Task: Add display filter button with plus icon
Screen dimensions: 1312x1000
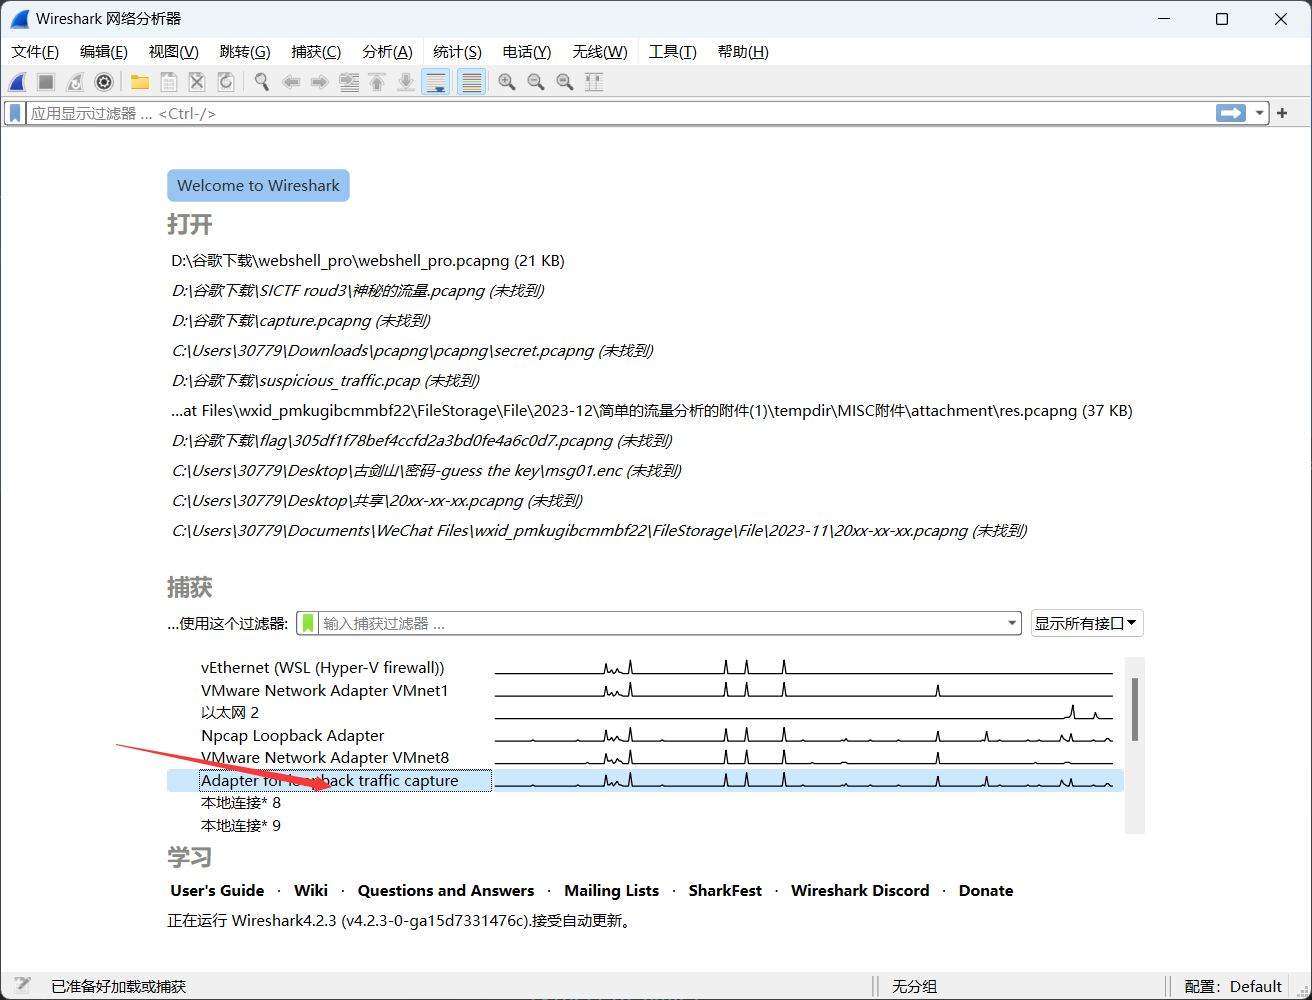Action: point(1282,113)
